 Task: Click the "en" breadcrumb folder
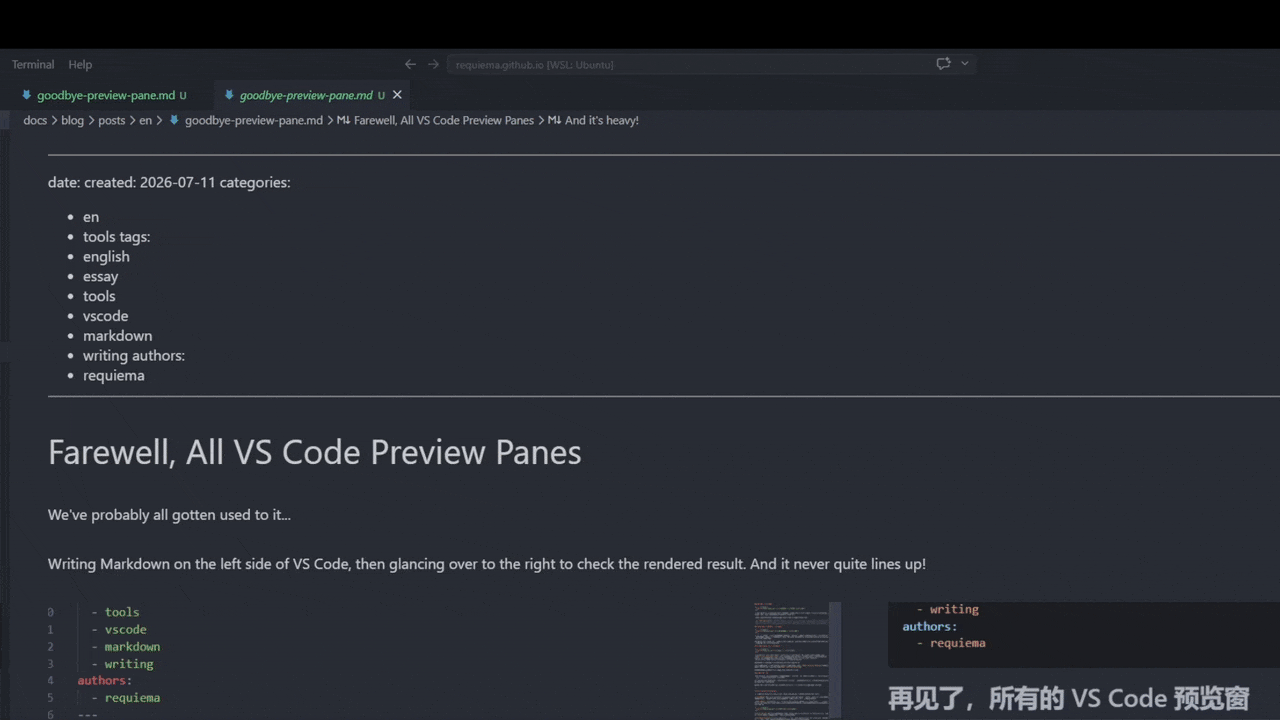(x=145, y=120)
